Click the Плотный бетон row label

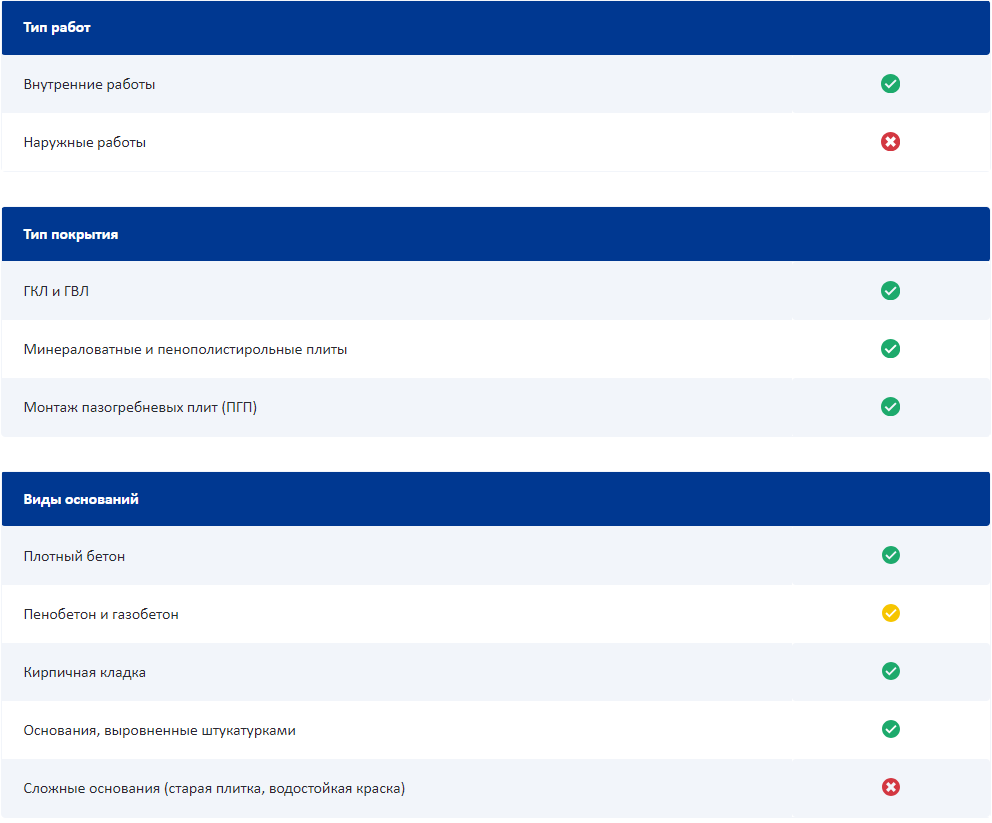point(74,556)
